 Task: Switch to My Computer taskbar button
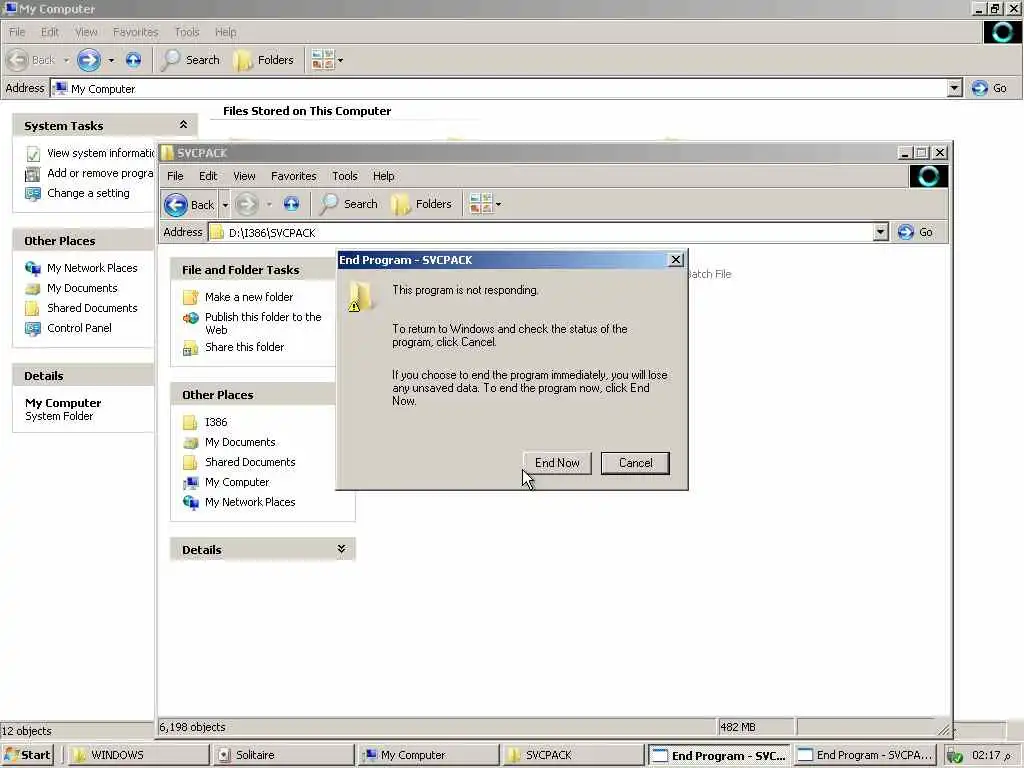[428, 755]
